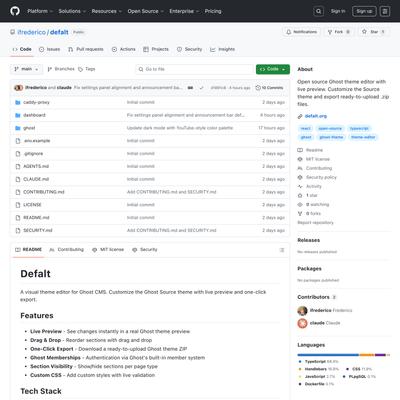Open the Open Source menu dropdown
Viewport: 400px width, 400px height.
pos(145,11)
